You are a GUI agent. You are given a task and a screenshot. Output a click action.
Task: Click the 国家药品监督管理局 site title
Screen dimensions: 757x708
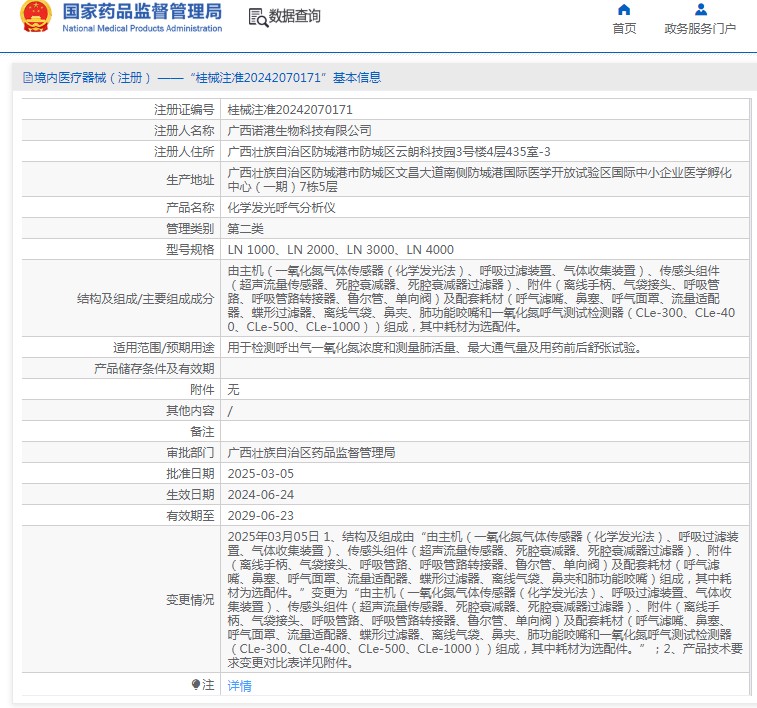(x=142, y=12)
